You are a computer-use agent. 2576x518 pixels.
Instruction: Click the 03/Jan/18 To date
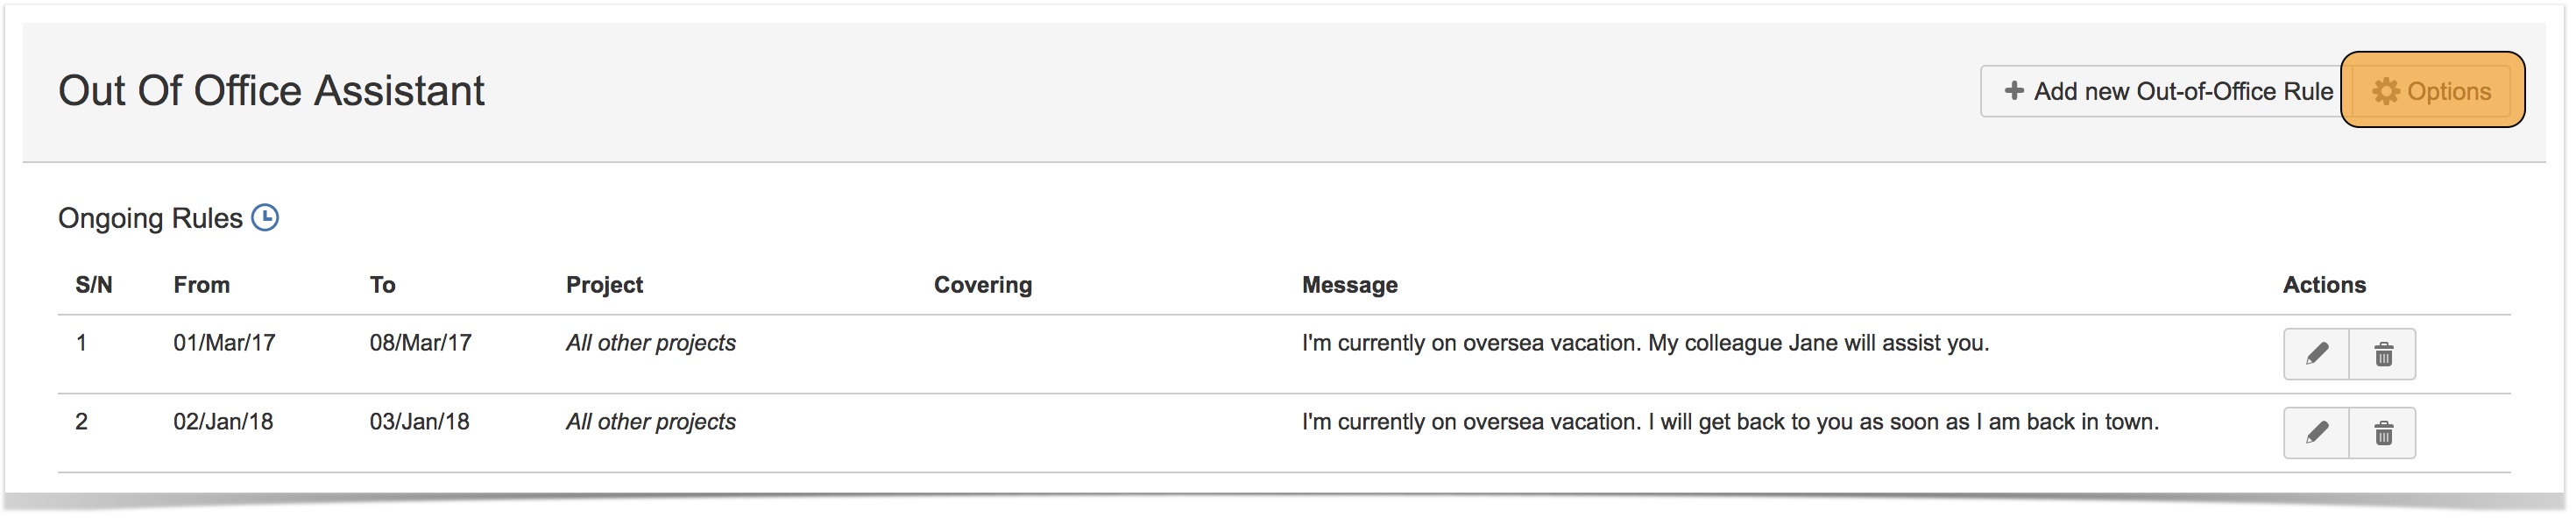coord(419,422)
